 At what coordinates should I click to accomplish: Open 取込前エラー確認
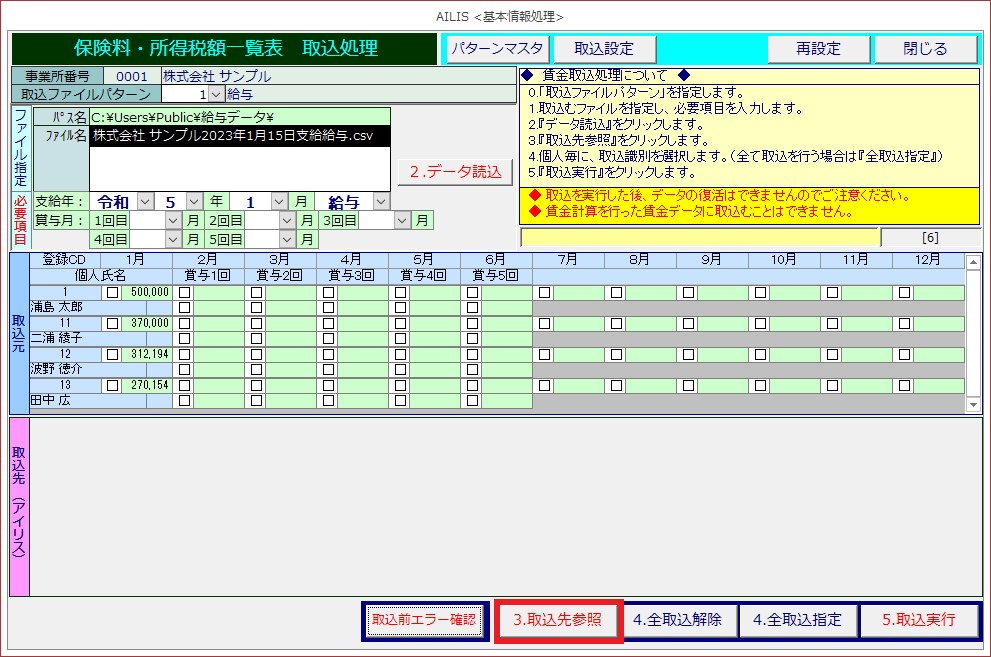pyautogui.click(x=424, y=620)
